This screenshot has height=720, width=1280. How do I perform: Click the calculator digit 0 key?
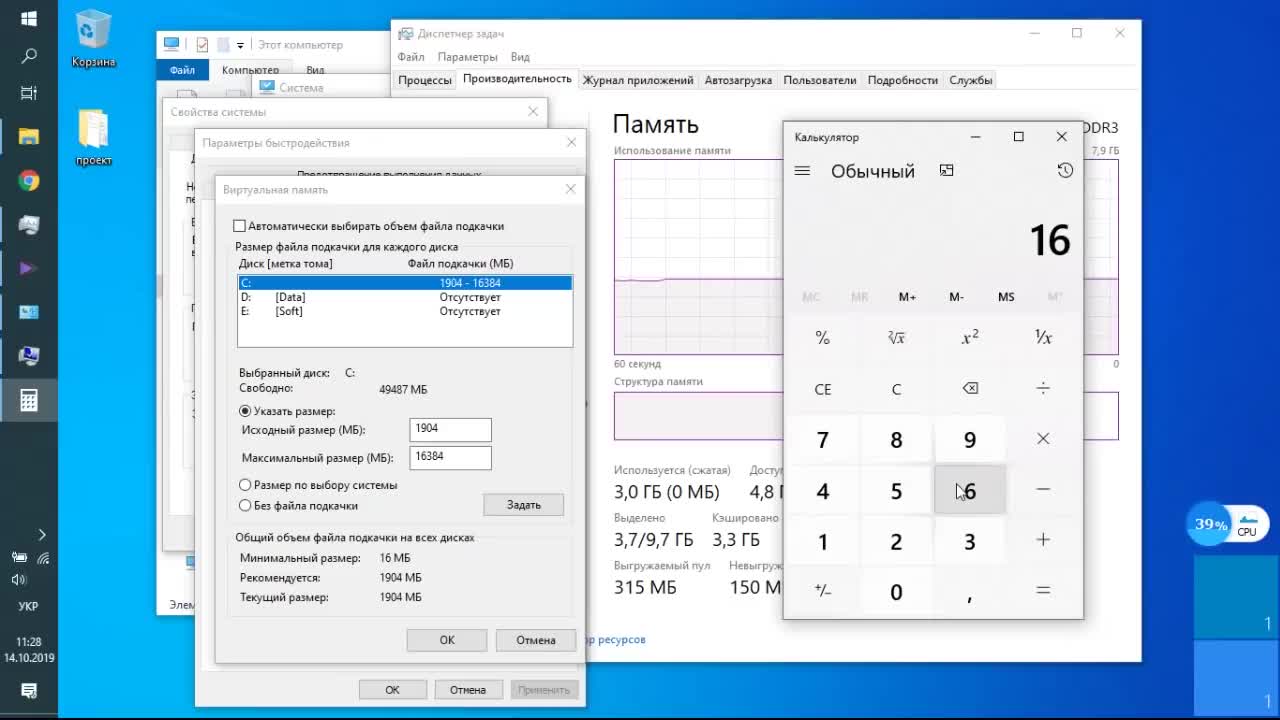point(896,591)
